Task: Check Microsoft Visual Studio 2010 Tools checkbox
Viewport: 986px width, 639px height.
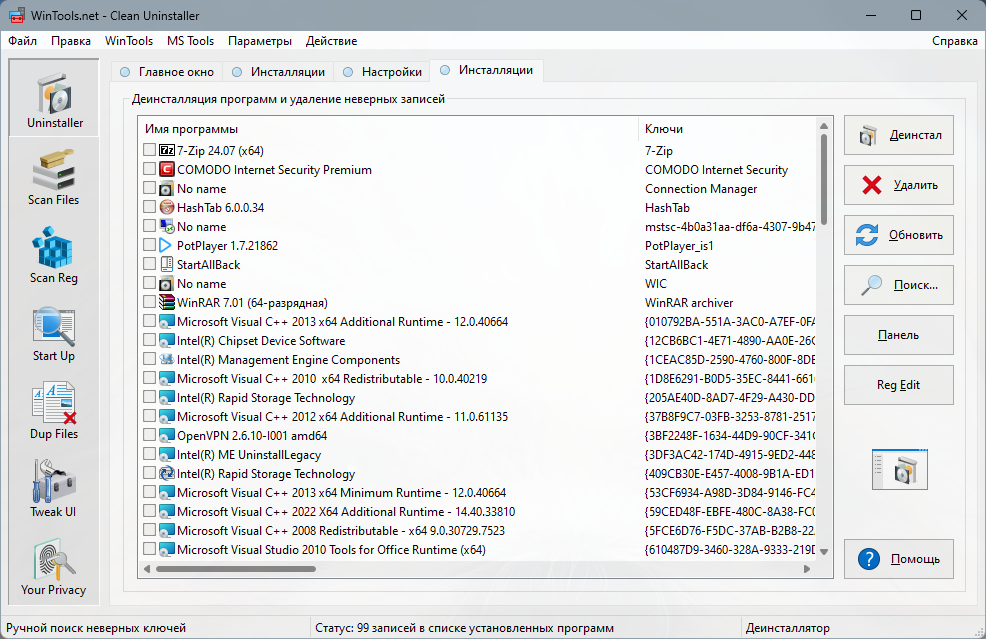Action: click(149, 548)
